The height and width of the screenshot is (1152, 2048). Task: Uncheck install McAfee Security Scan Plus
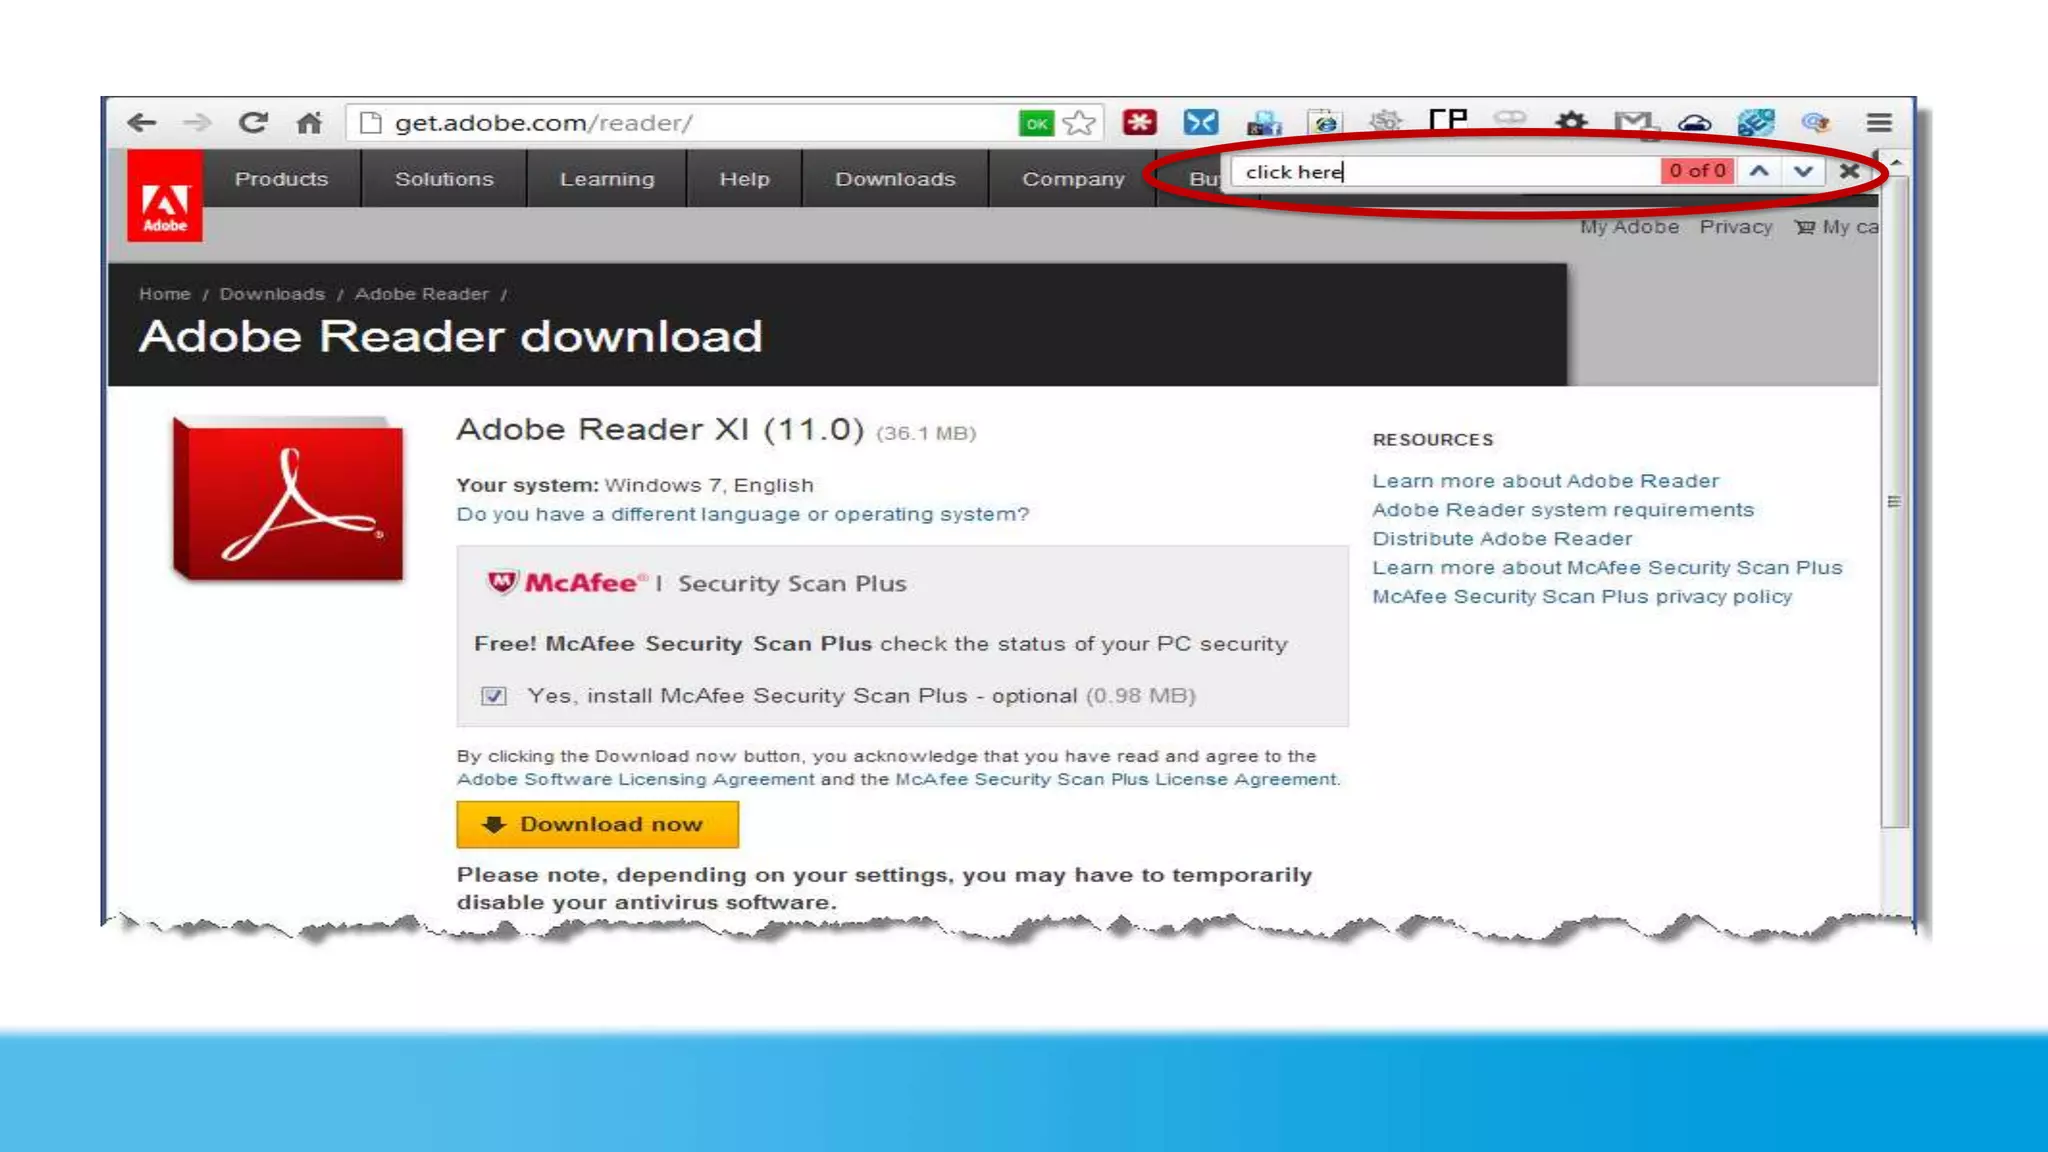point(494,696)
